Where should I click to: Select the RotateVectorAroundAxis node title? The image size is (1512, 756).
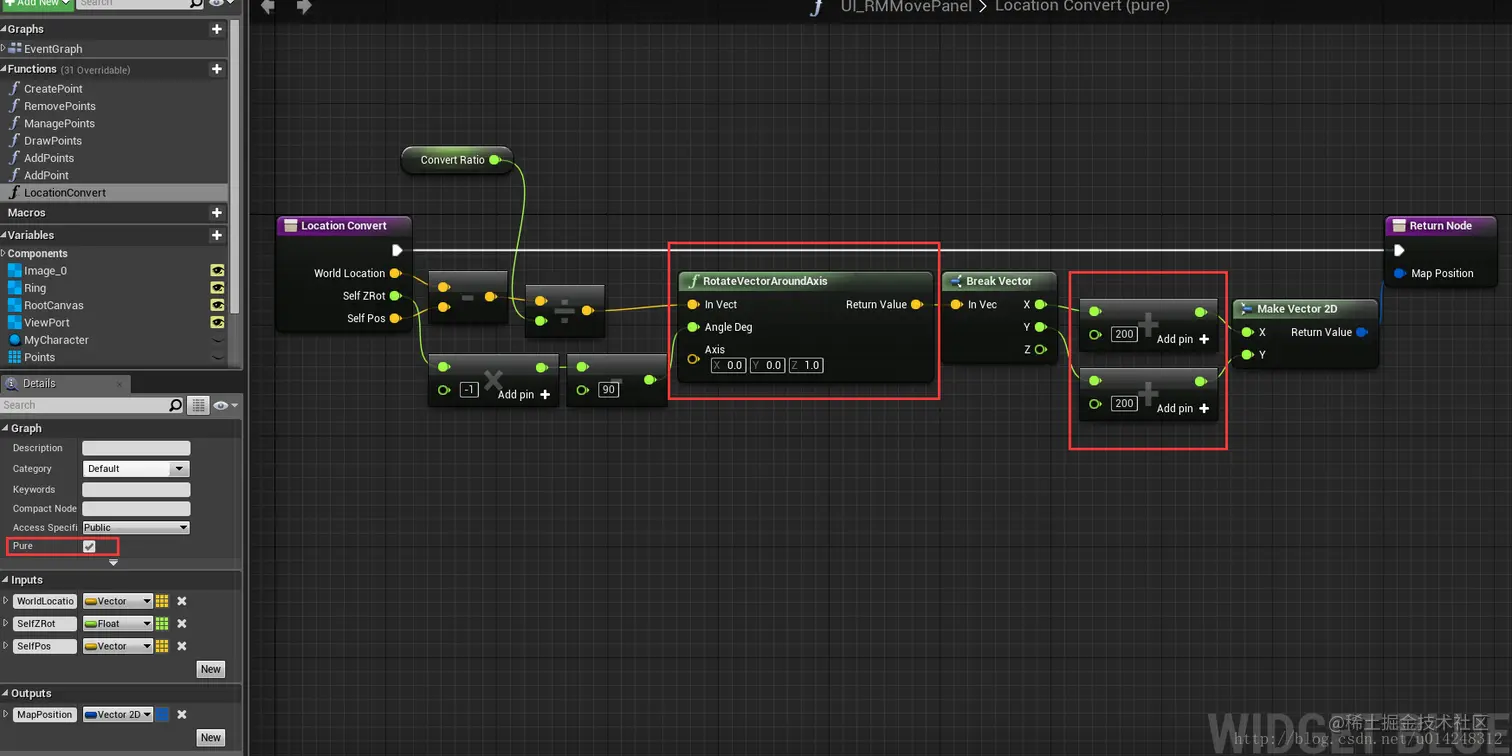(765, 281)
